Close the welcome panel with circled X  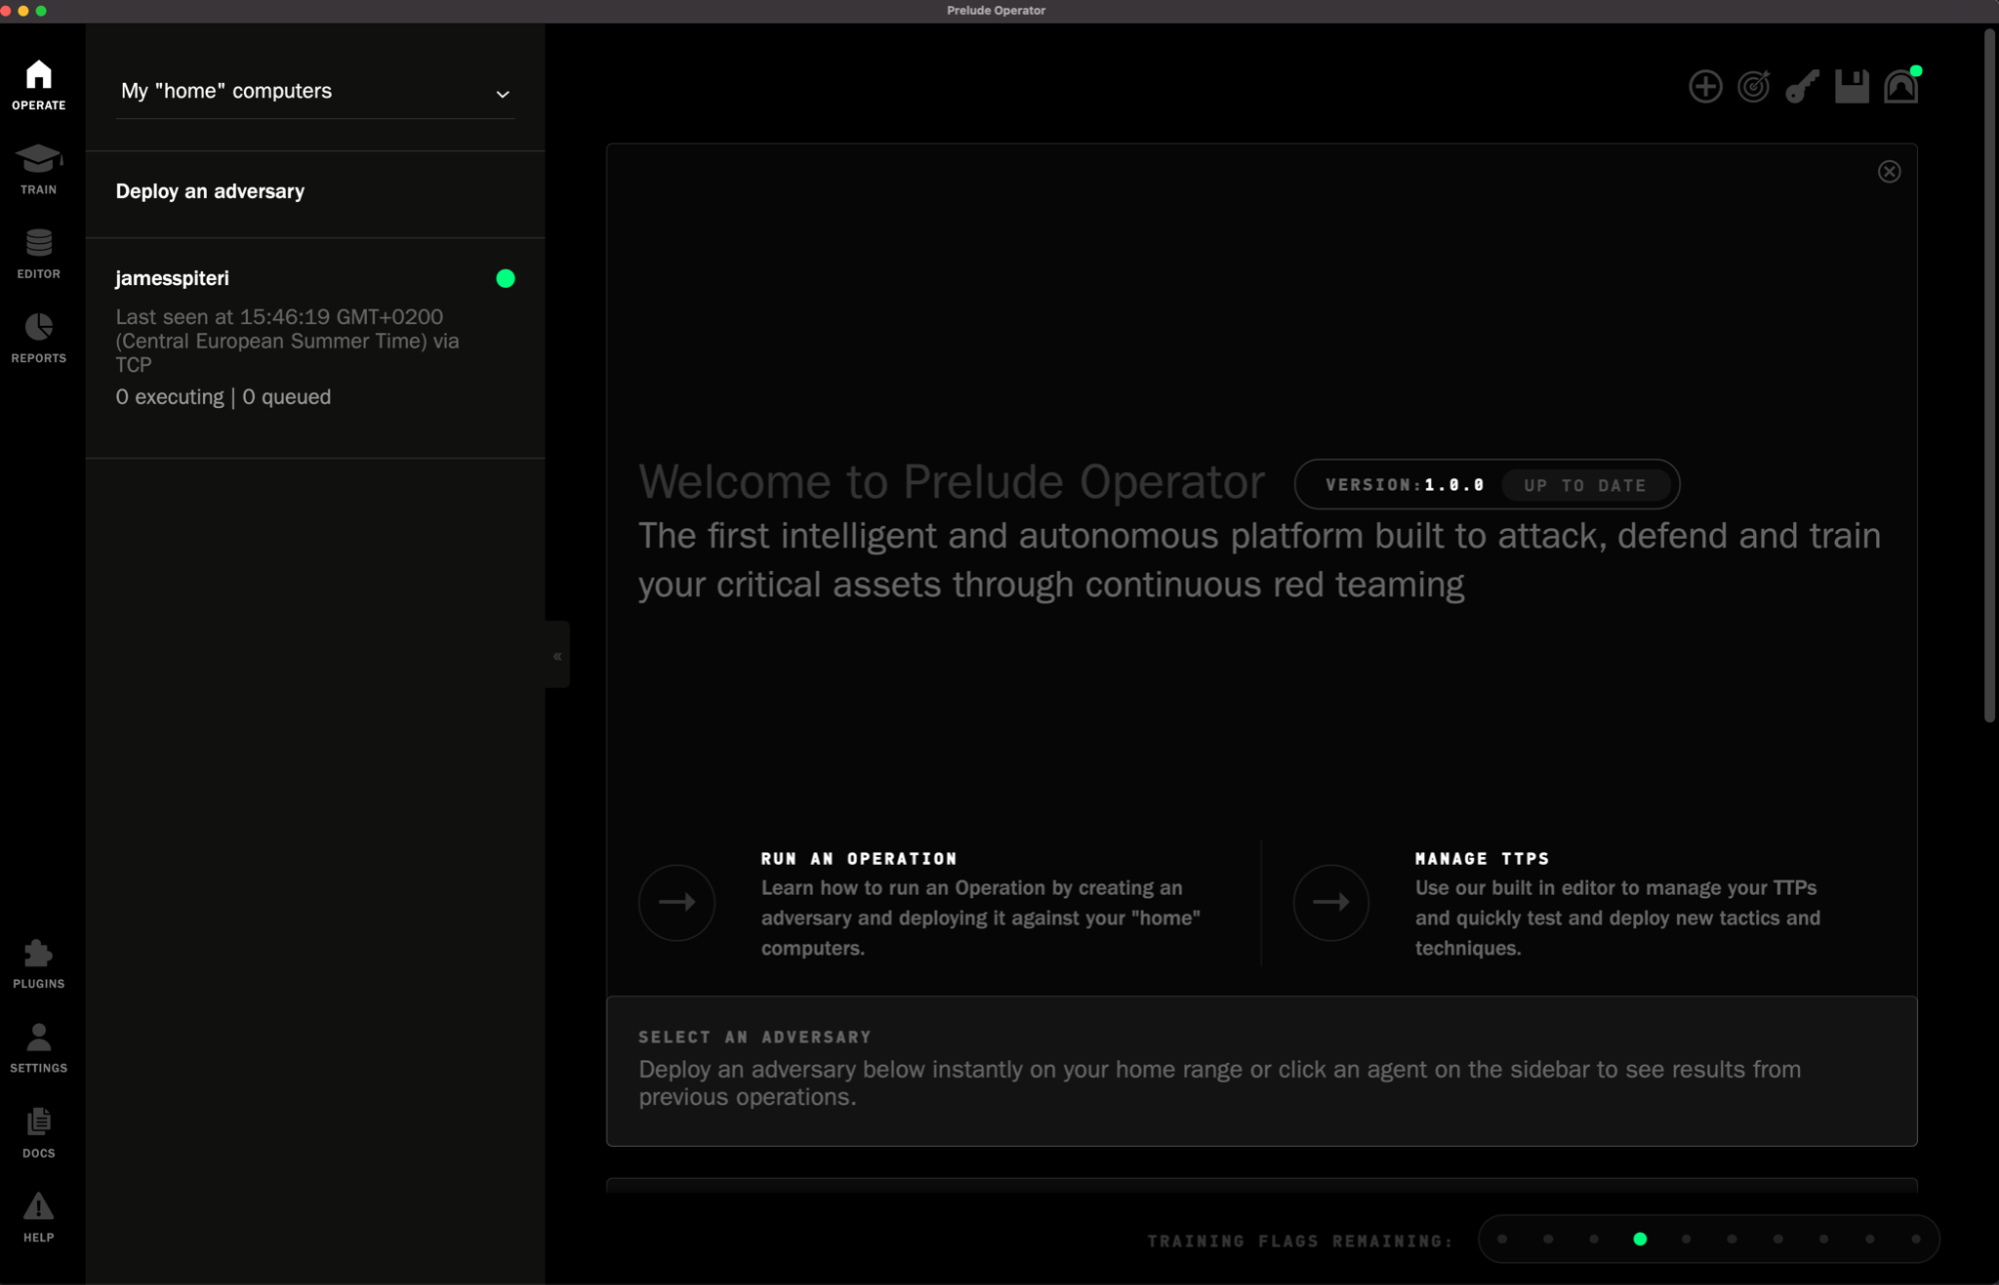(1889, 172)
